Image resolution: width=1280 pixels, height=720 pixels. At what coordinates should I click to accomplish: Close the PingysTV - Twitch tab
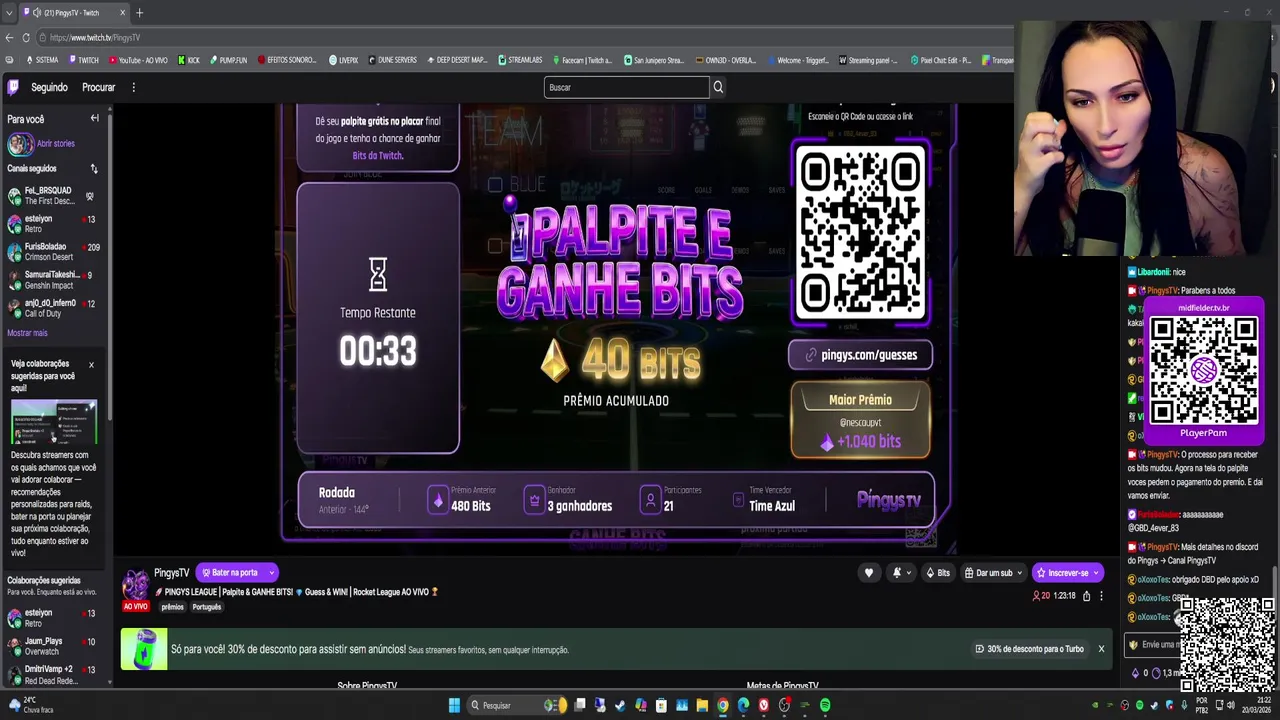[123, 13]
